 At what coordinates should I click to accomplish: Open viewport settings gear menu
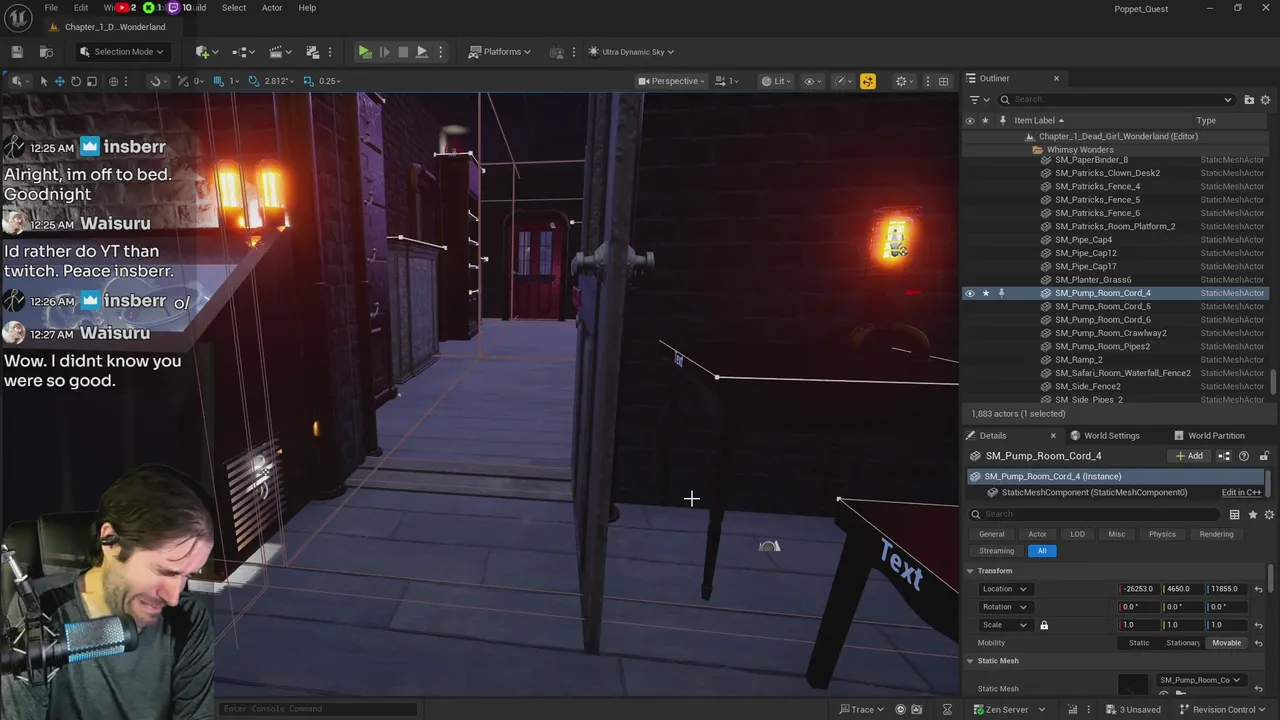coord(905,81)
